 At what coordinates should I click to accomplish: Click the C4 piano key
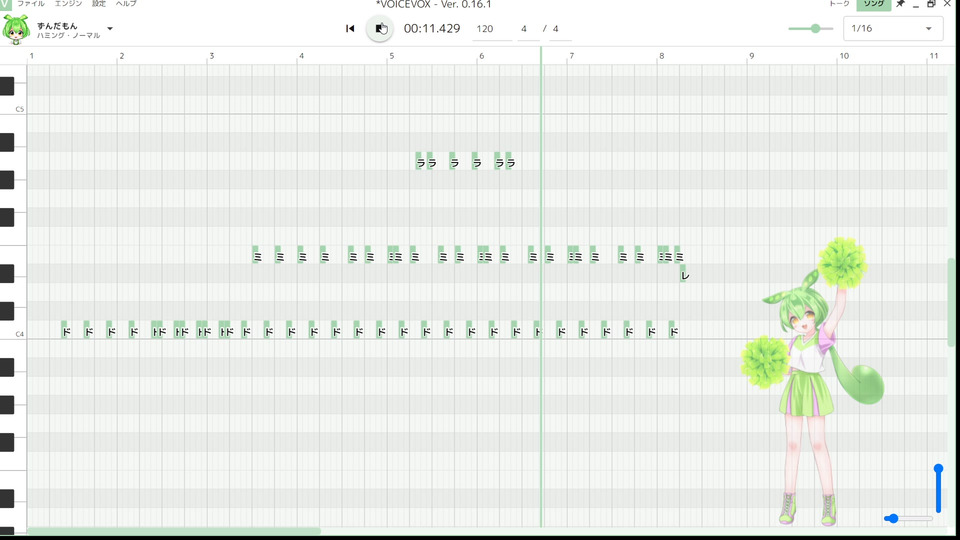point(13,330)
